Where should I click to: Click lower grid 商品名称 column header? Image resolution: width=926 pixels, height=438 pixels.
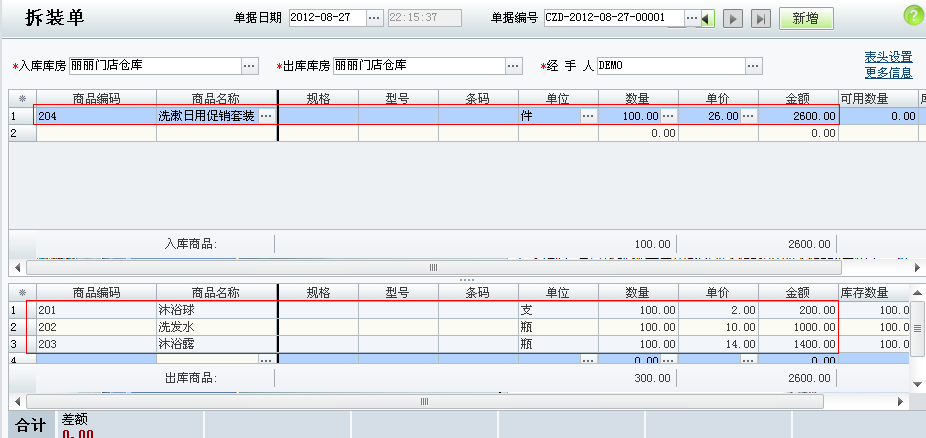[x=217, y=292]
